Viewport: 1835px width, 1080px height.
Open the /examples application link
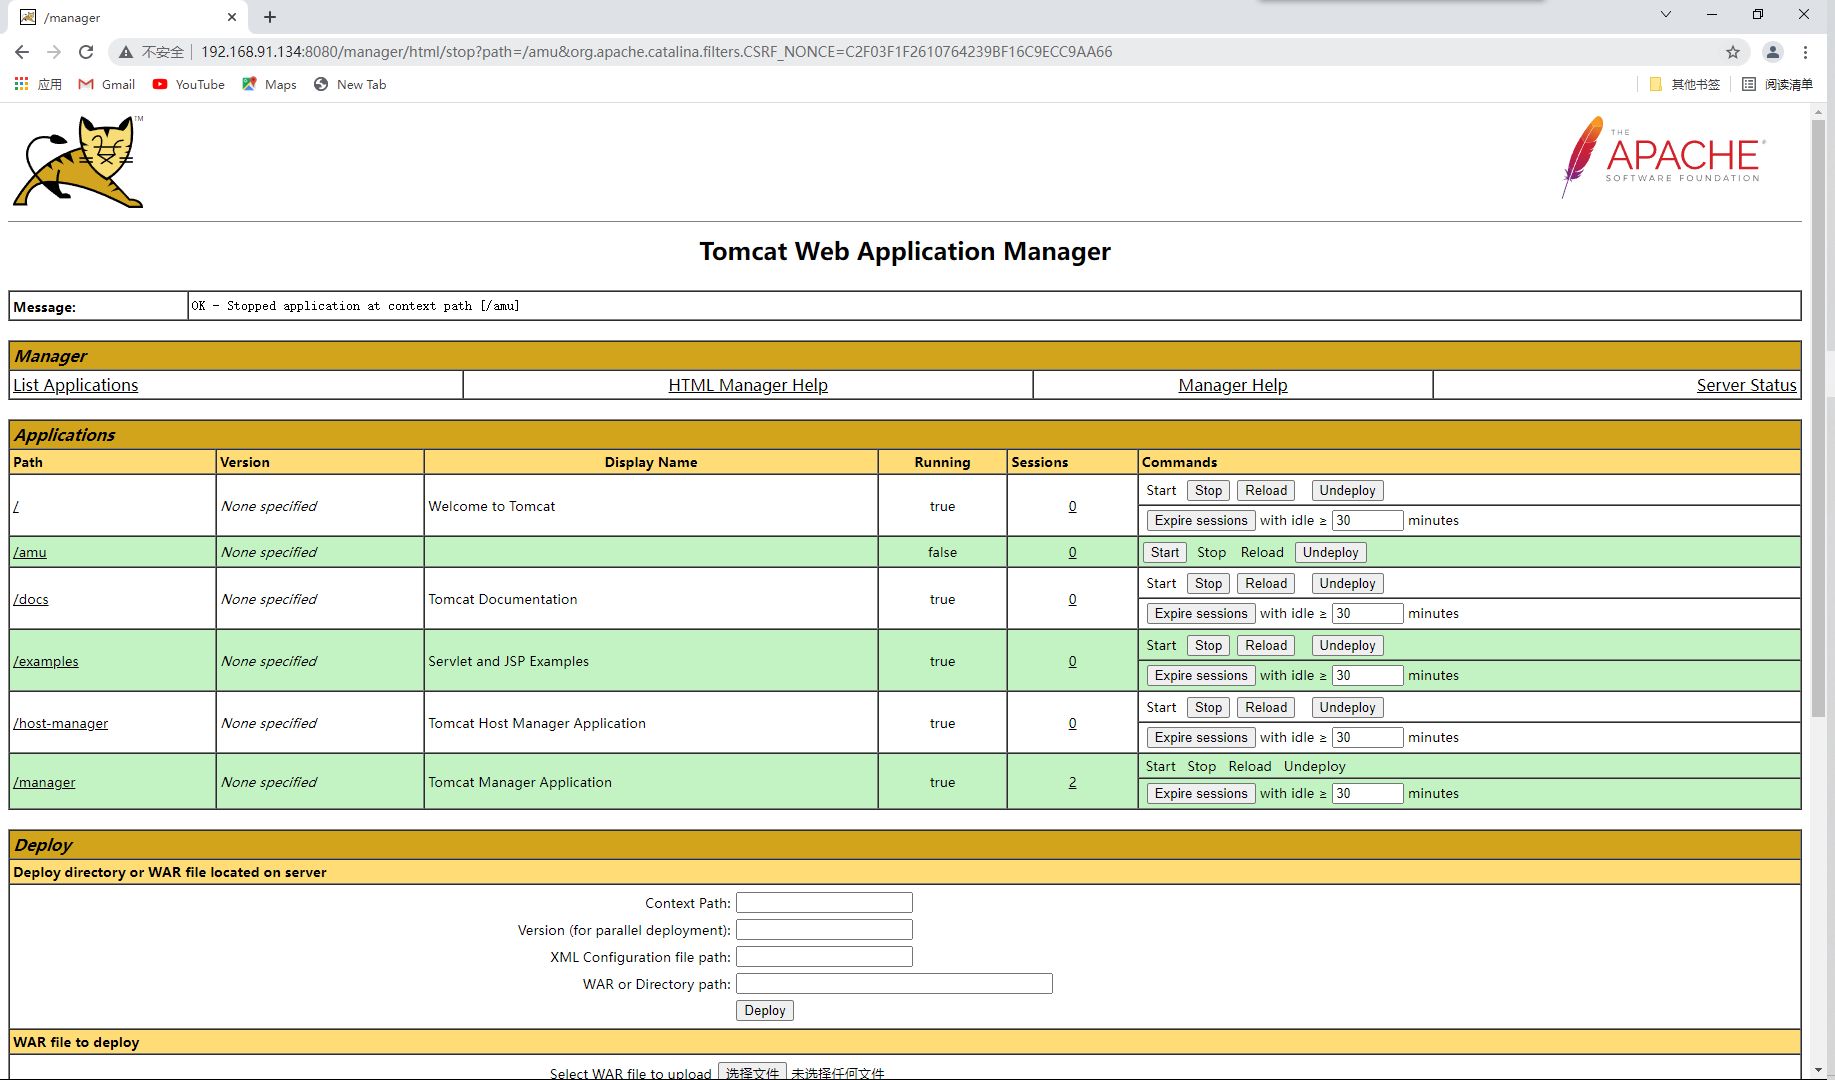click(46, 661)
